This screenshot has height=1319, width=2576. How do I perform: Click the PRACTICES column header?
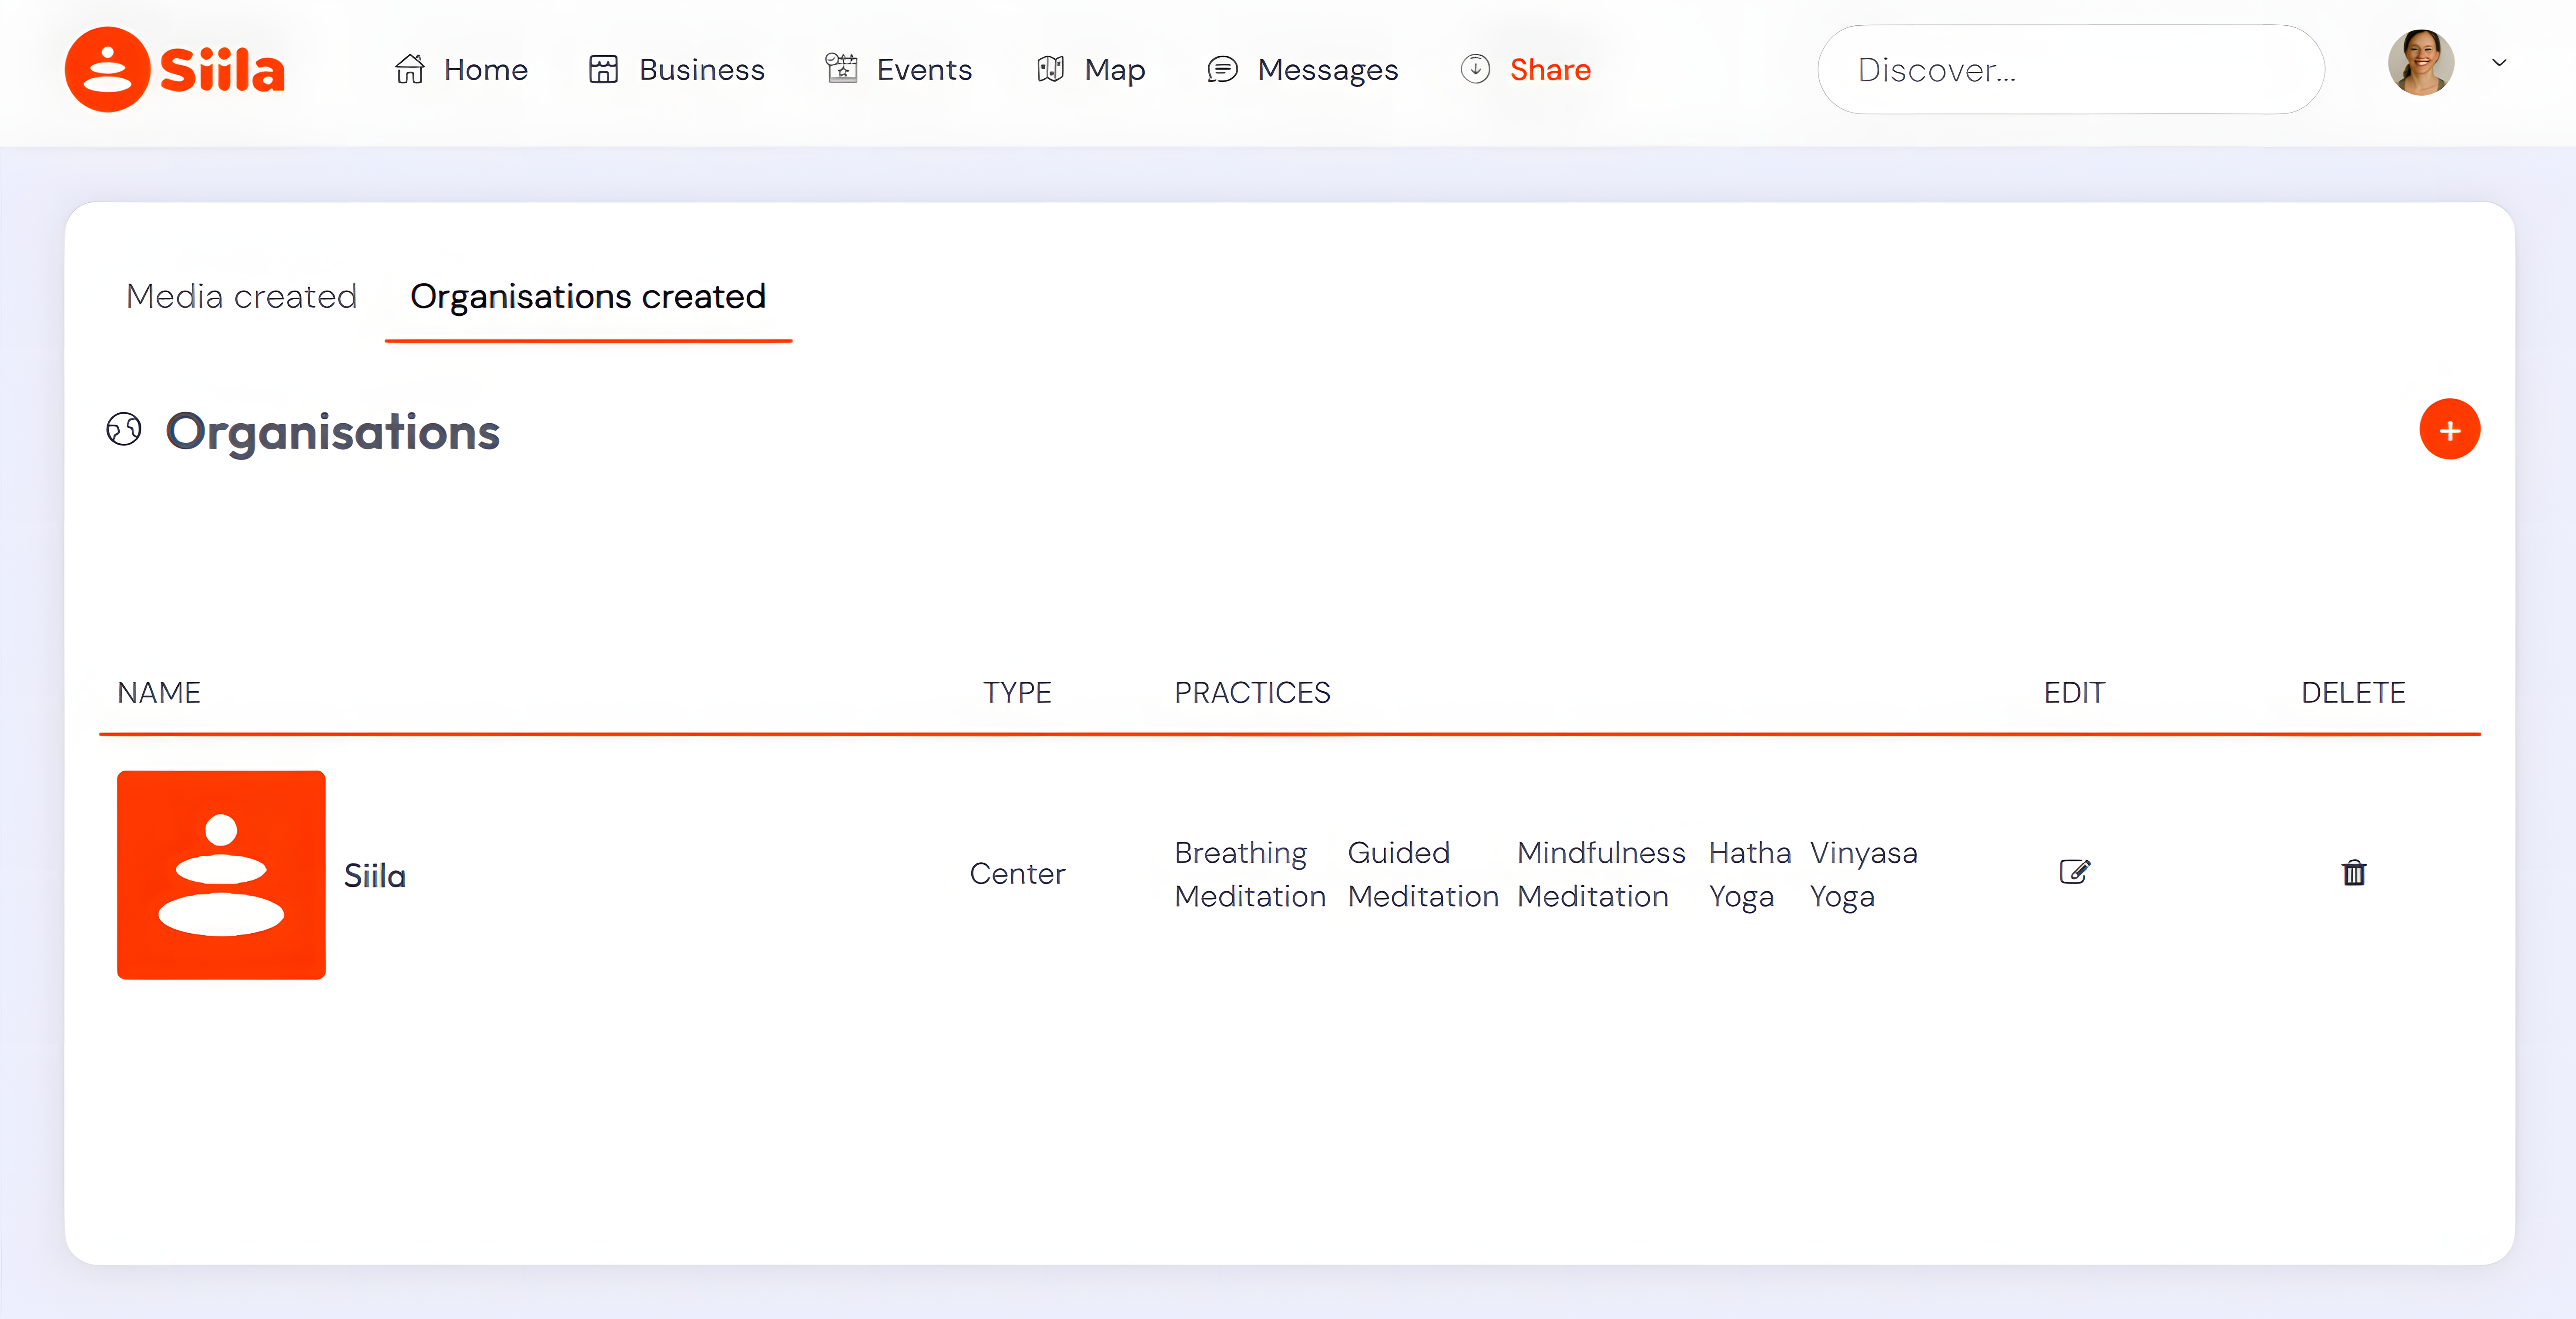point(1252,692)
